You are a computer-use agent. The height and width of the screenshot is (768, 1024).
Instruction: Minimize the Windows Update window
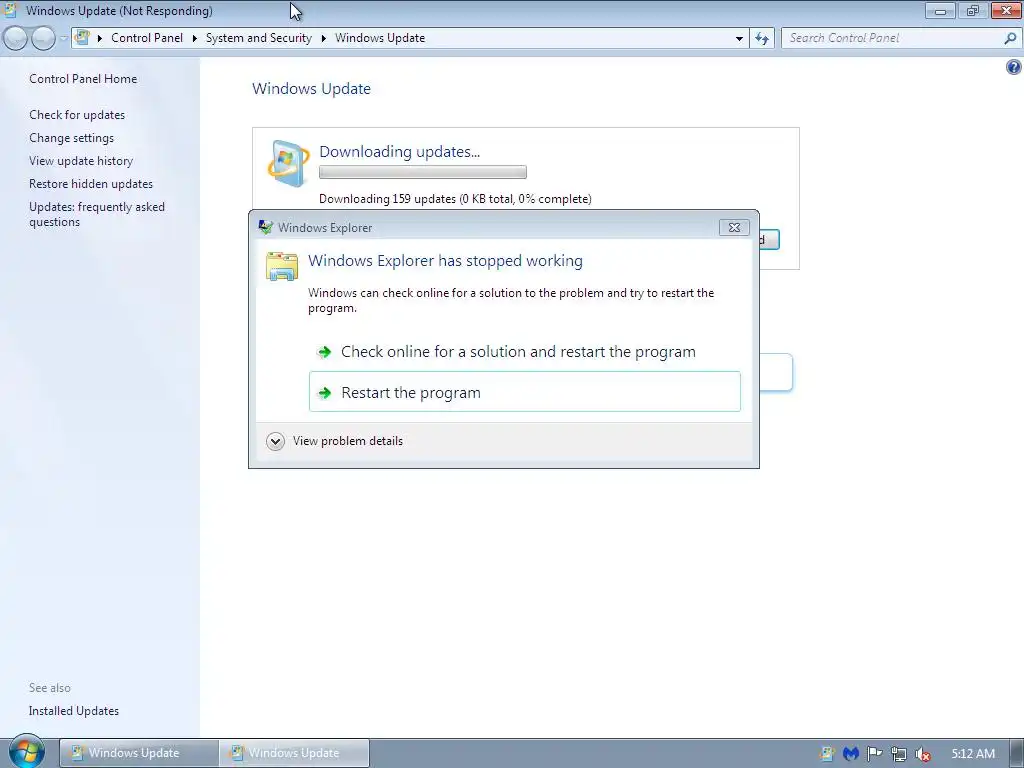[940, 10]
